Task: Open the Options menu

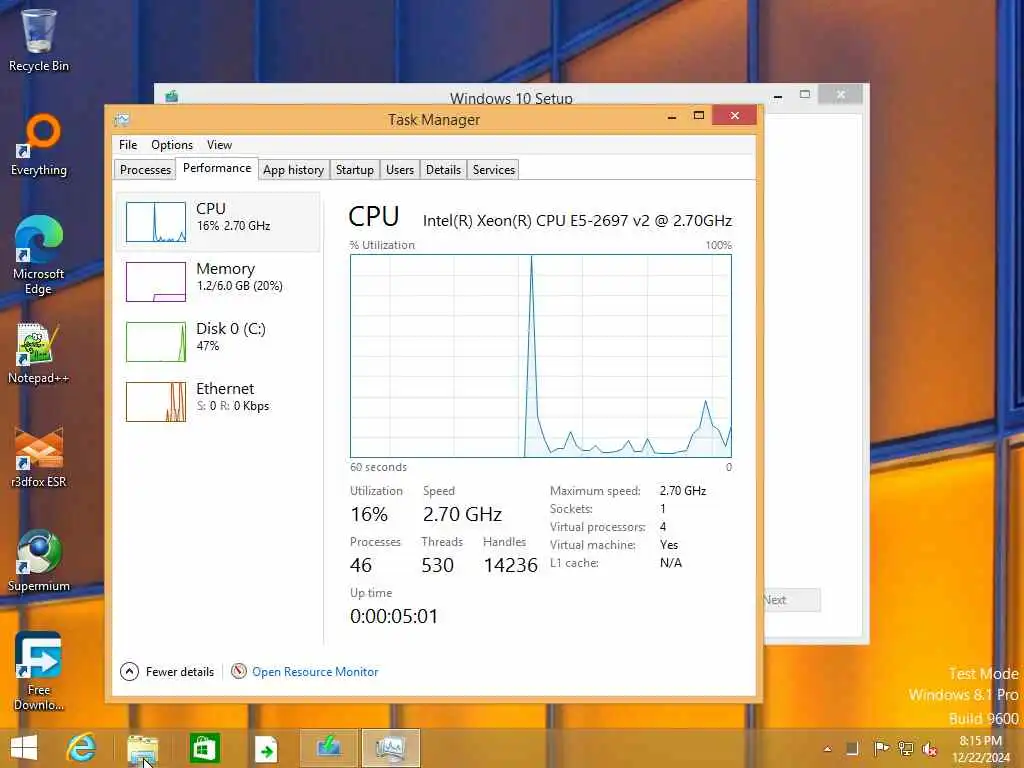Action: pyautogui.click(x=172, y=145)
